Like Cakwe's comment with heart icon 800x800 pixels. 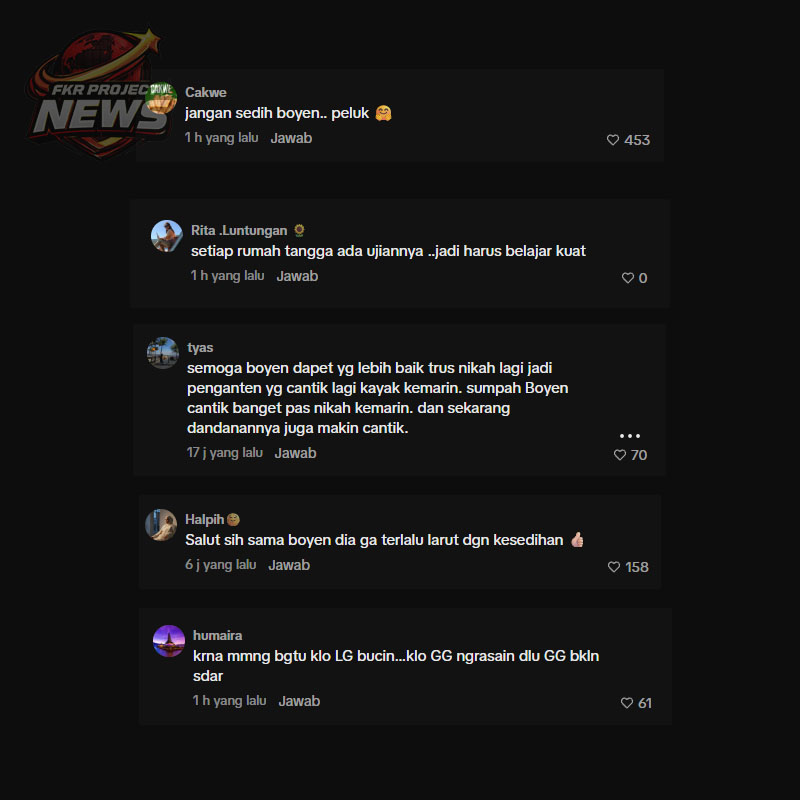[x=613, y=140]
